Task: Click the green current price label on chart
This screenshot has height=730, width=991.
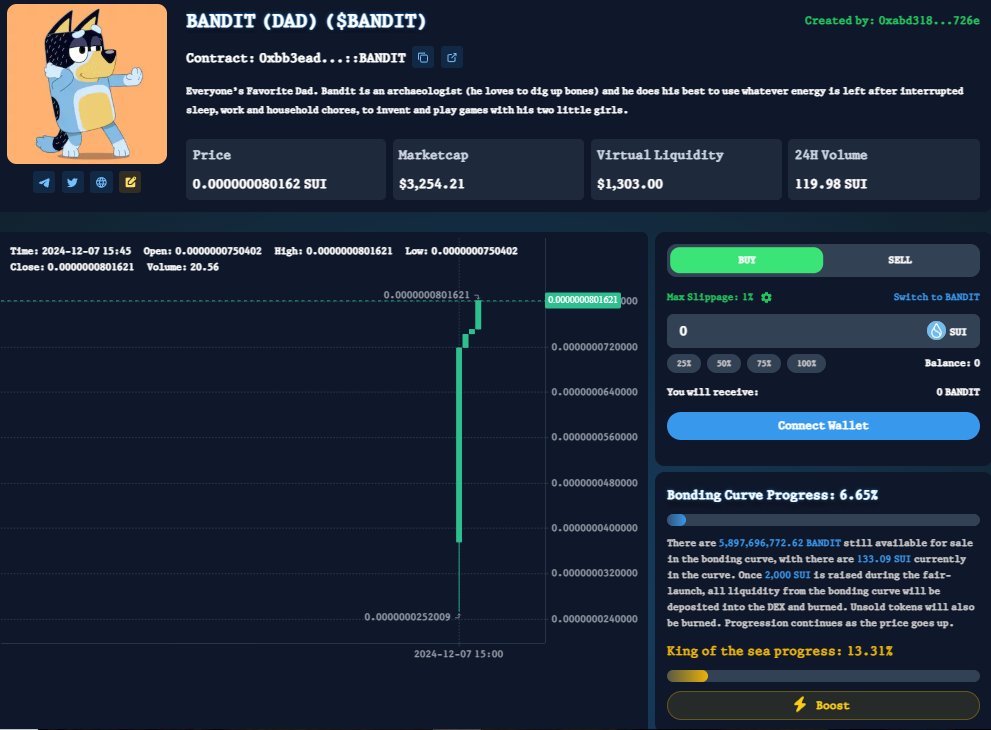Action: (x=583, y=300)
